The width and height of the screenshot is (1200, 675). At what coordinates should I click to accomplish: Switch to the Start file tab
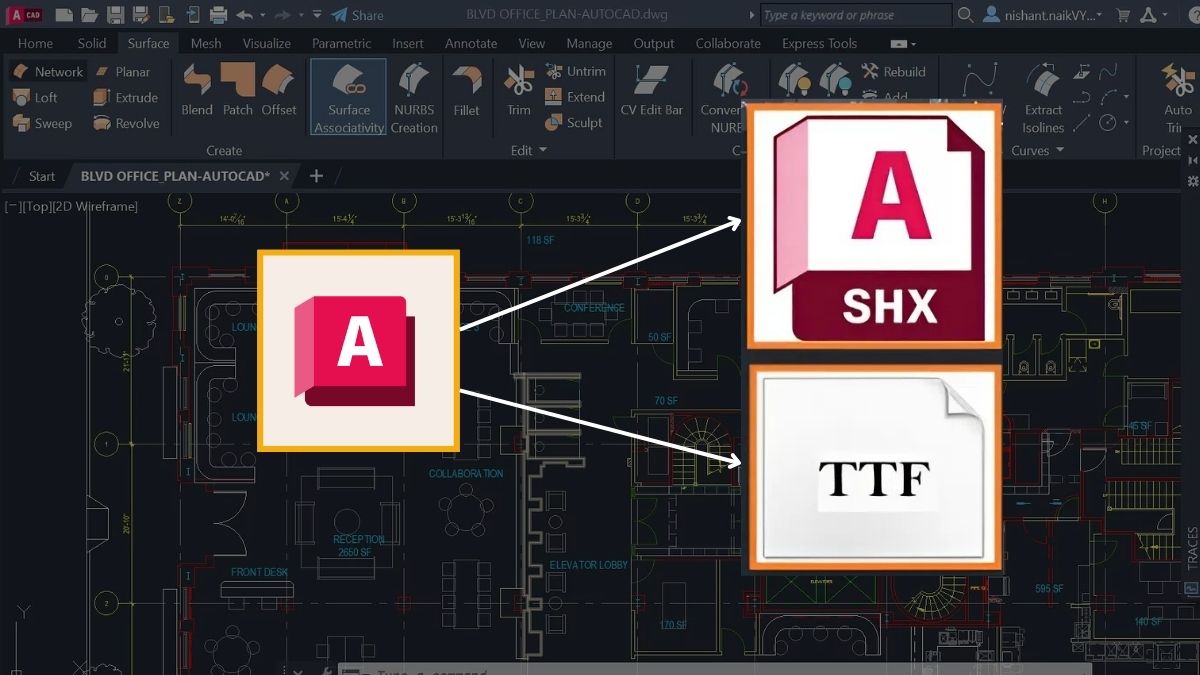pyautogui.click(x=42, y=176)
